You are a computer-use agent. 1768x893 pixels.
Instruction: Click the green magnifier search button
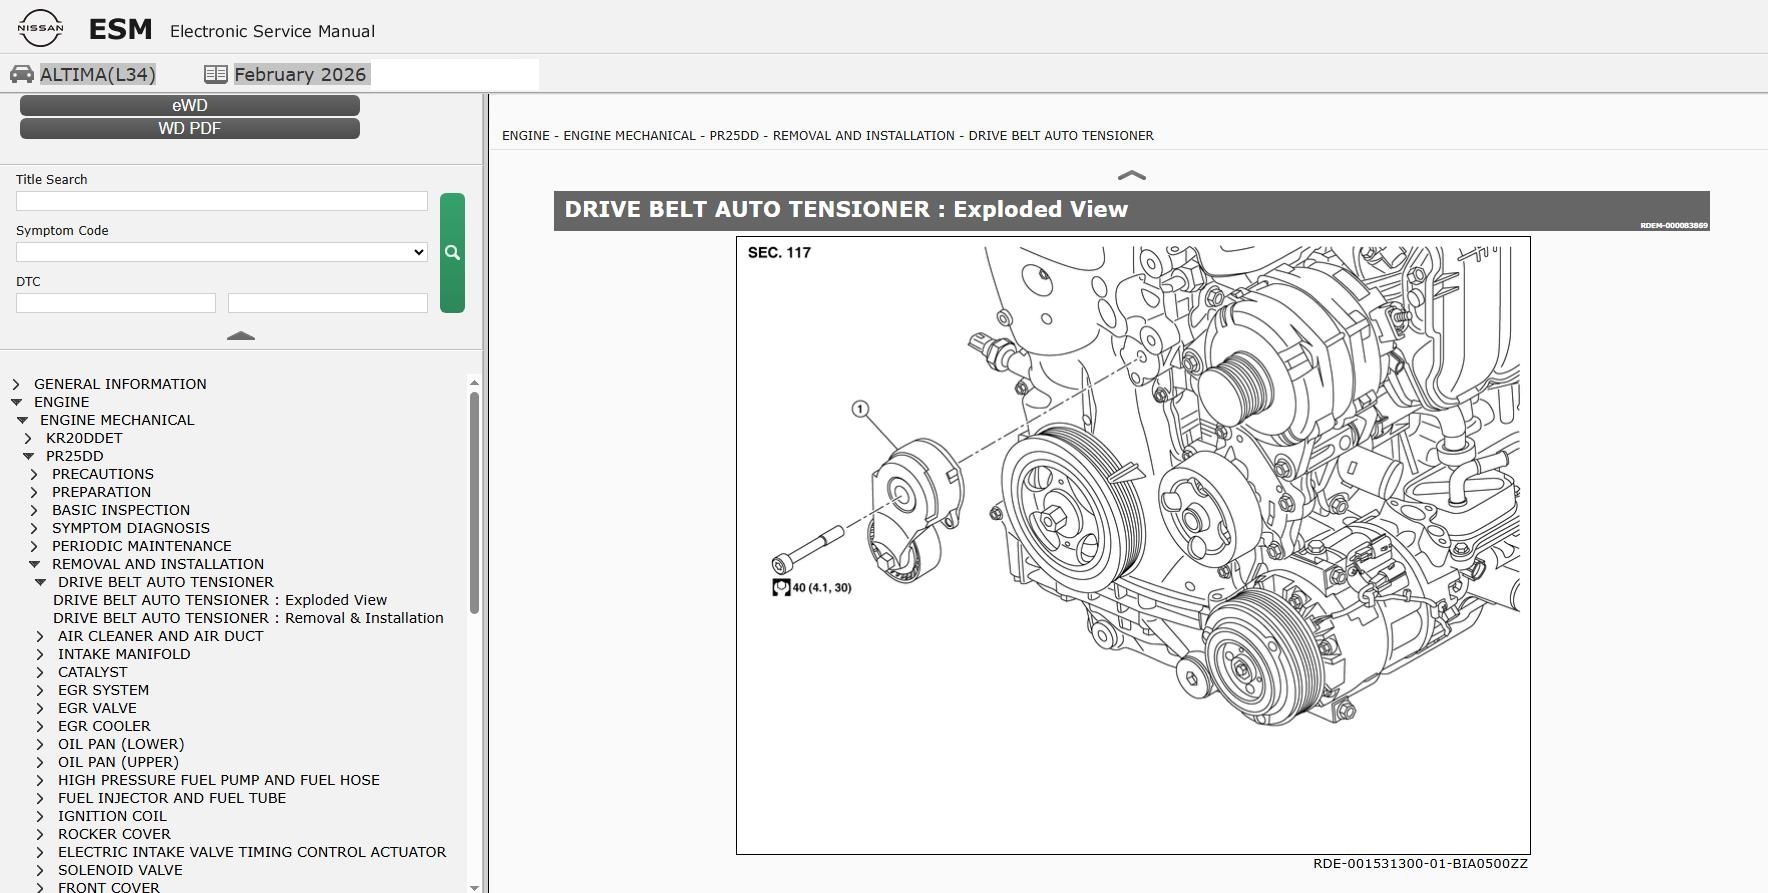452,253
